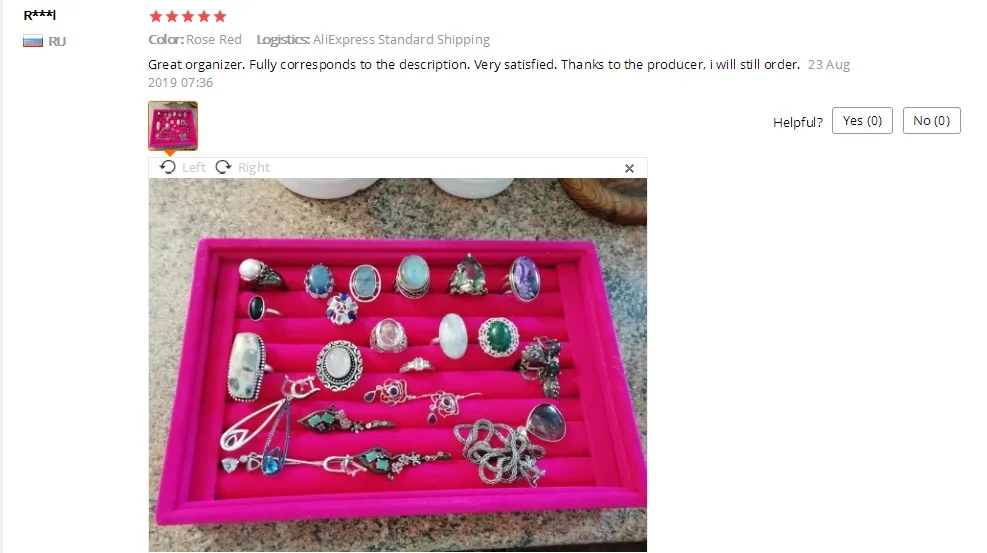The width and height of the screenshot is (987, 553).
Task: Click the 'Right' rotate label
Action: (x=254, y=167)
